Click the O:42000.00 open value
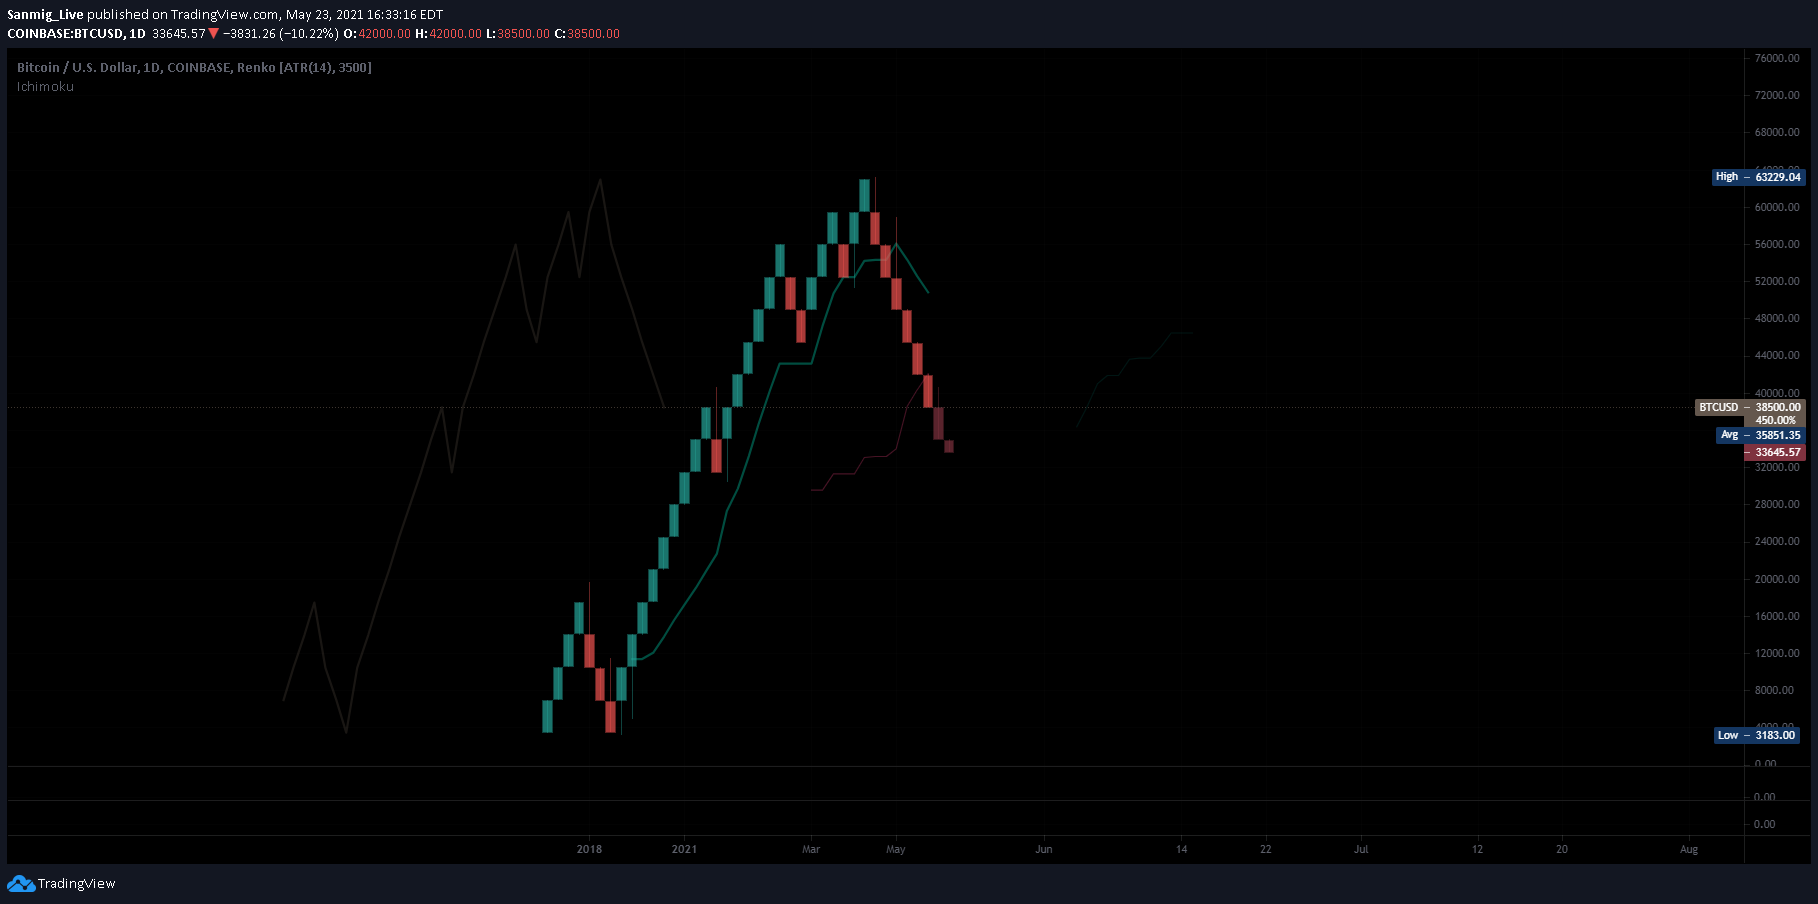1818x904 pixels. (377, 33)
